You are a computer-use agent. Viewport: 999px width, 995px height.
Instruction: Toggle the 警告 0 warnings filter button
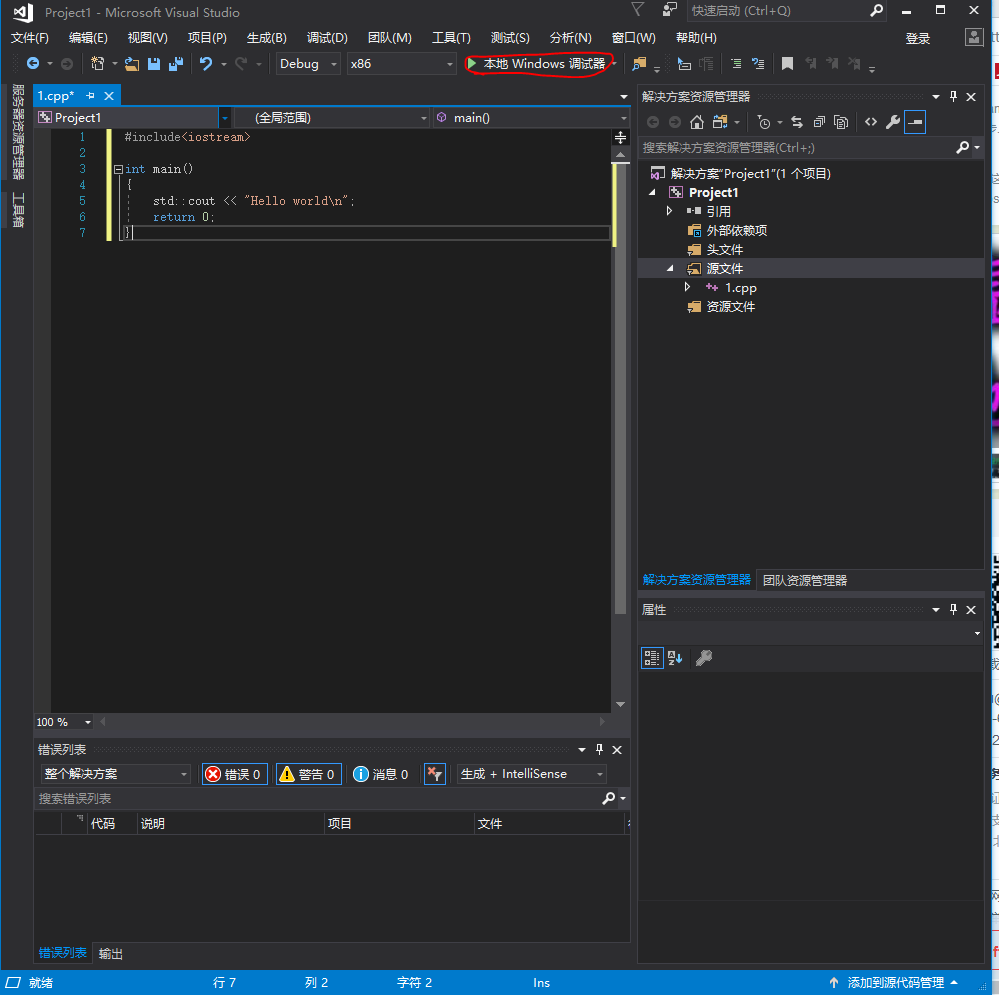[x=308, y=773]
